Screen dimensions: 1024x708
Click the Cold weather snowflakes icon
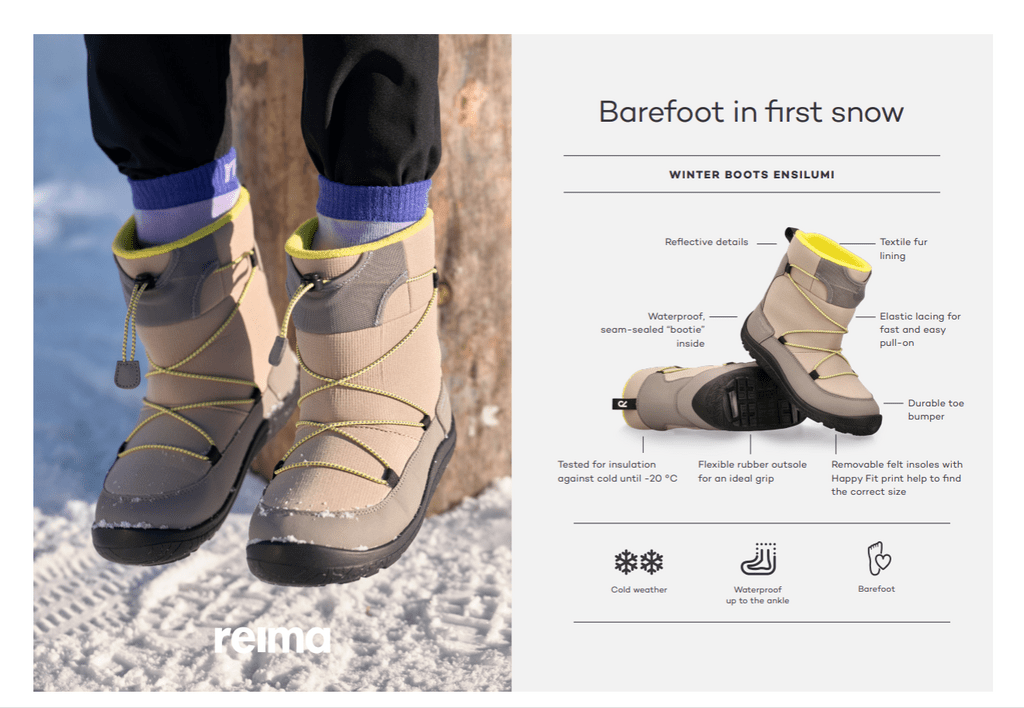click(639, 562)
